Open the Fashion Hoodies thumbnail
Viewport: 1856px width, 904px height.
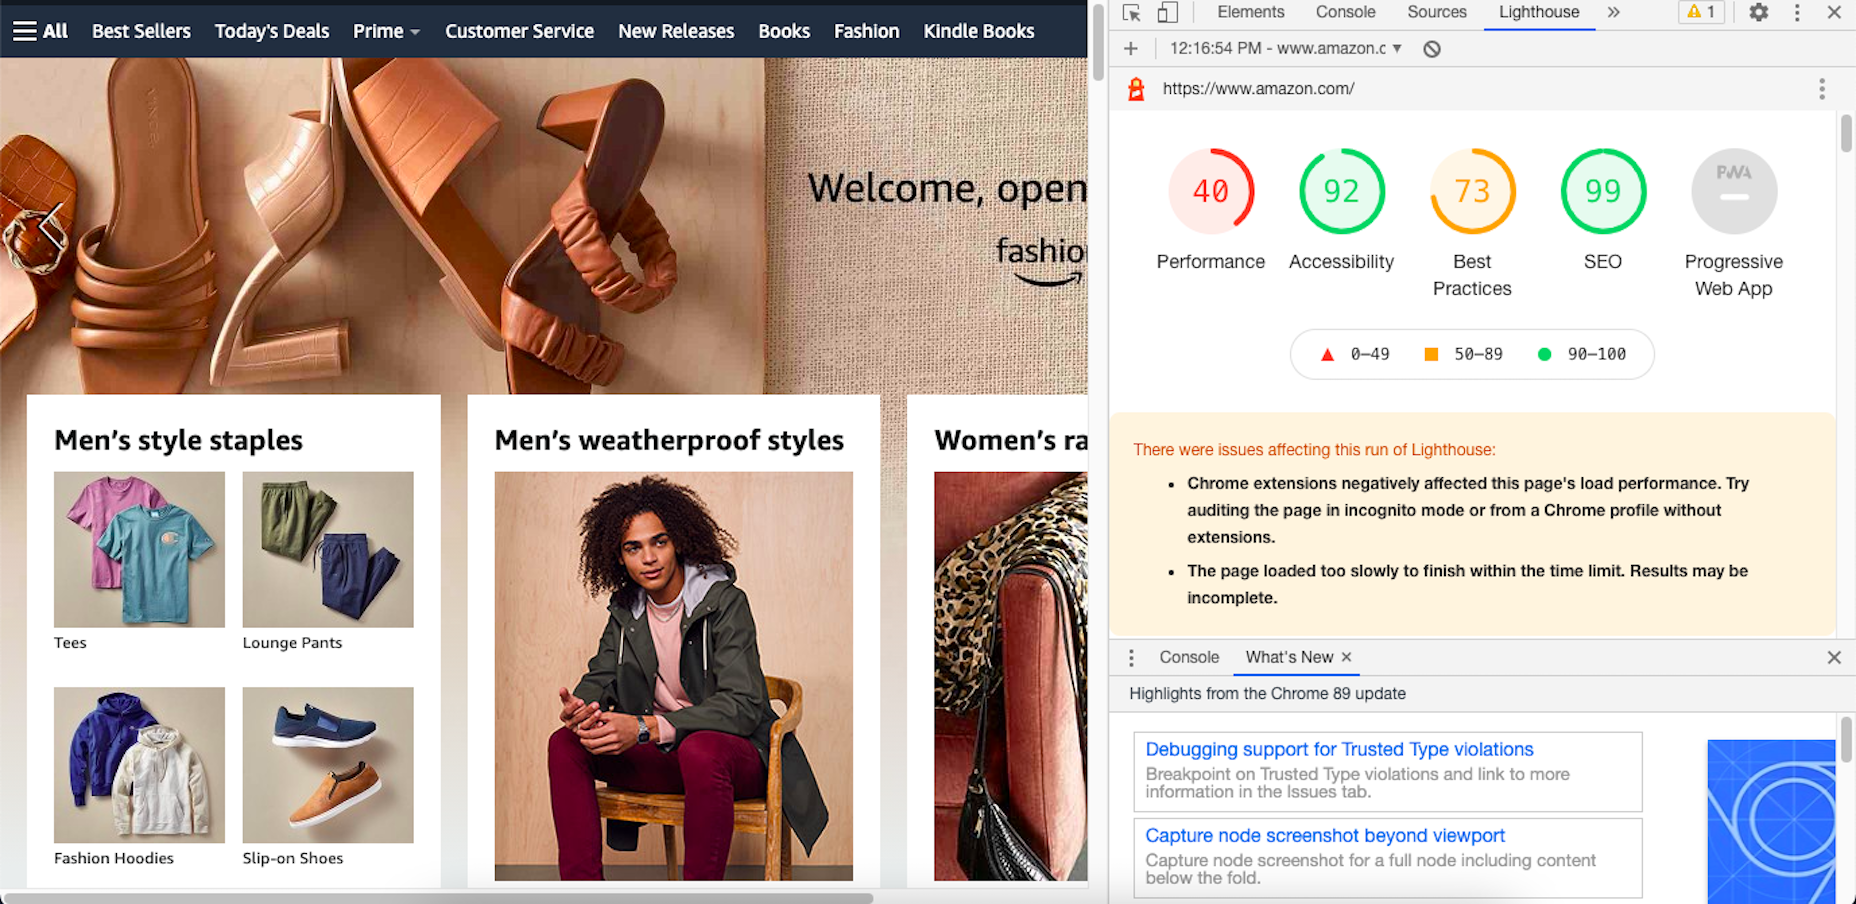[139, 765]
